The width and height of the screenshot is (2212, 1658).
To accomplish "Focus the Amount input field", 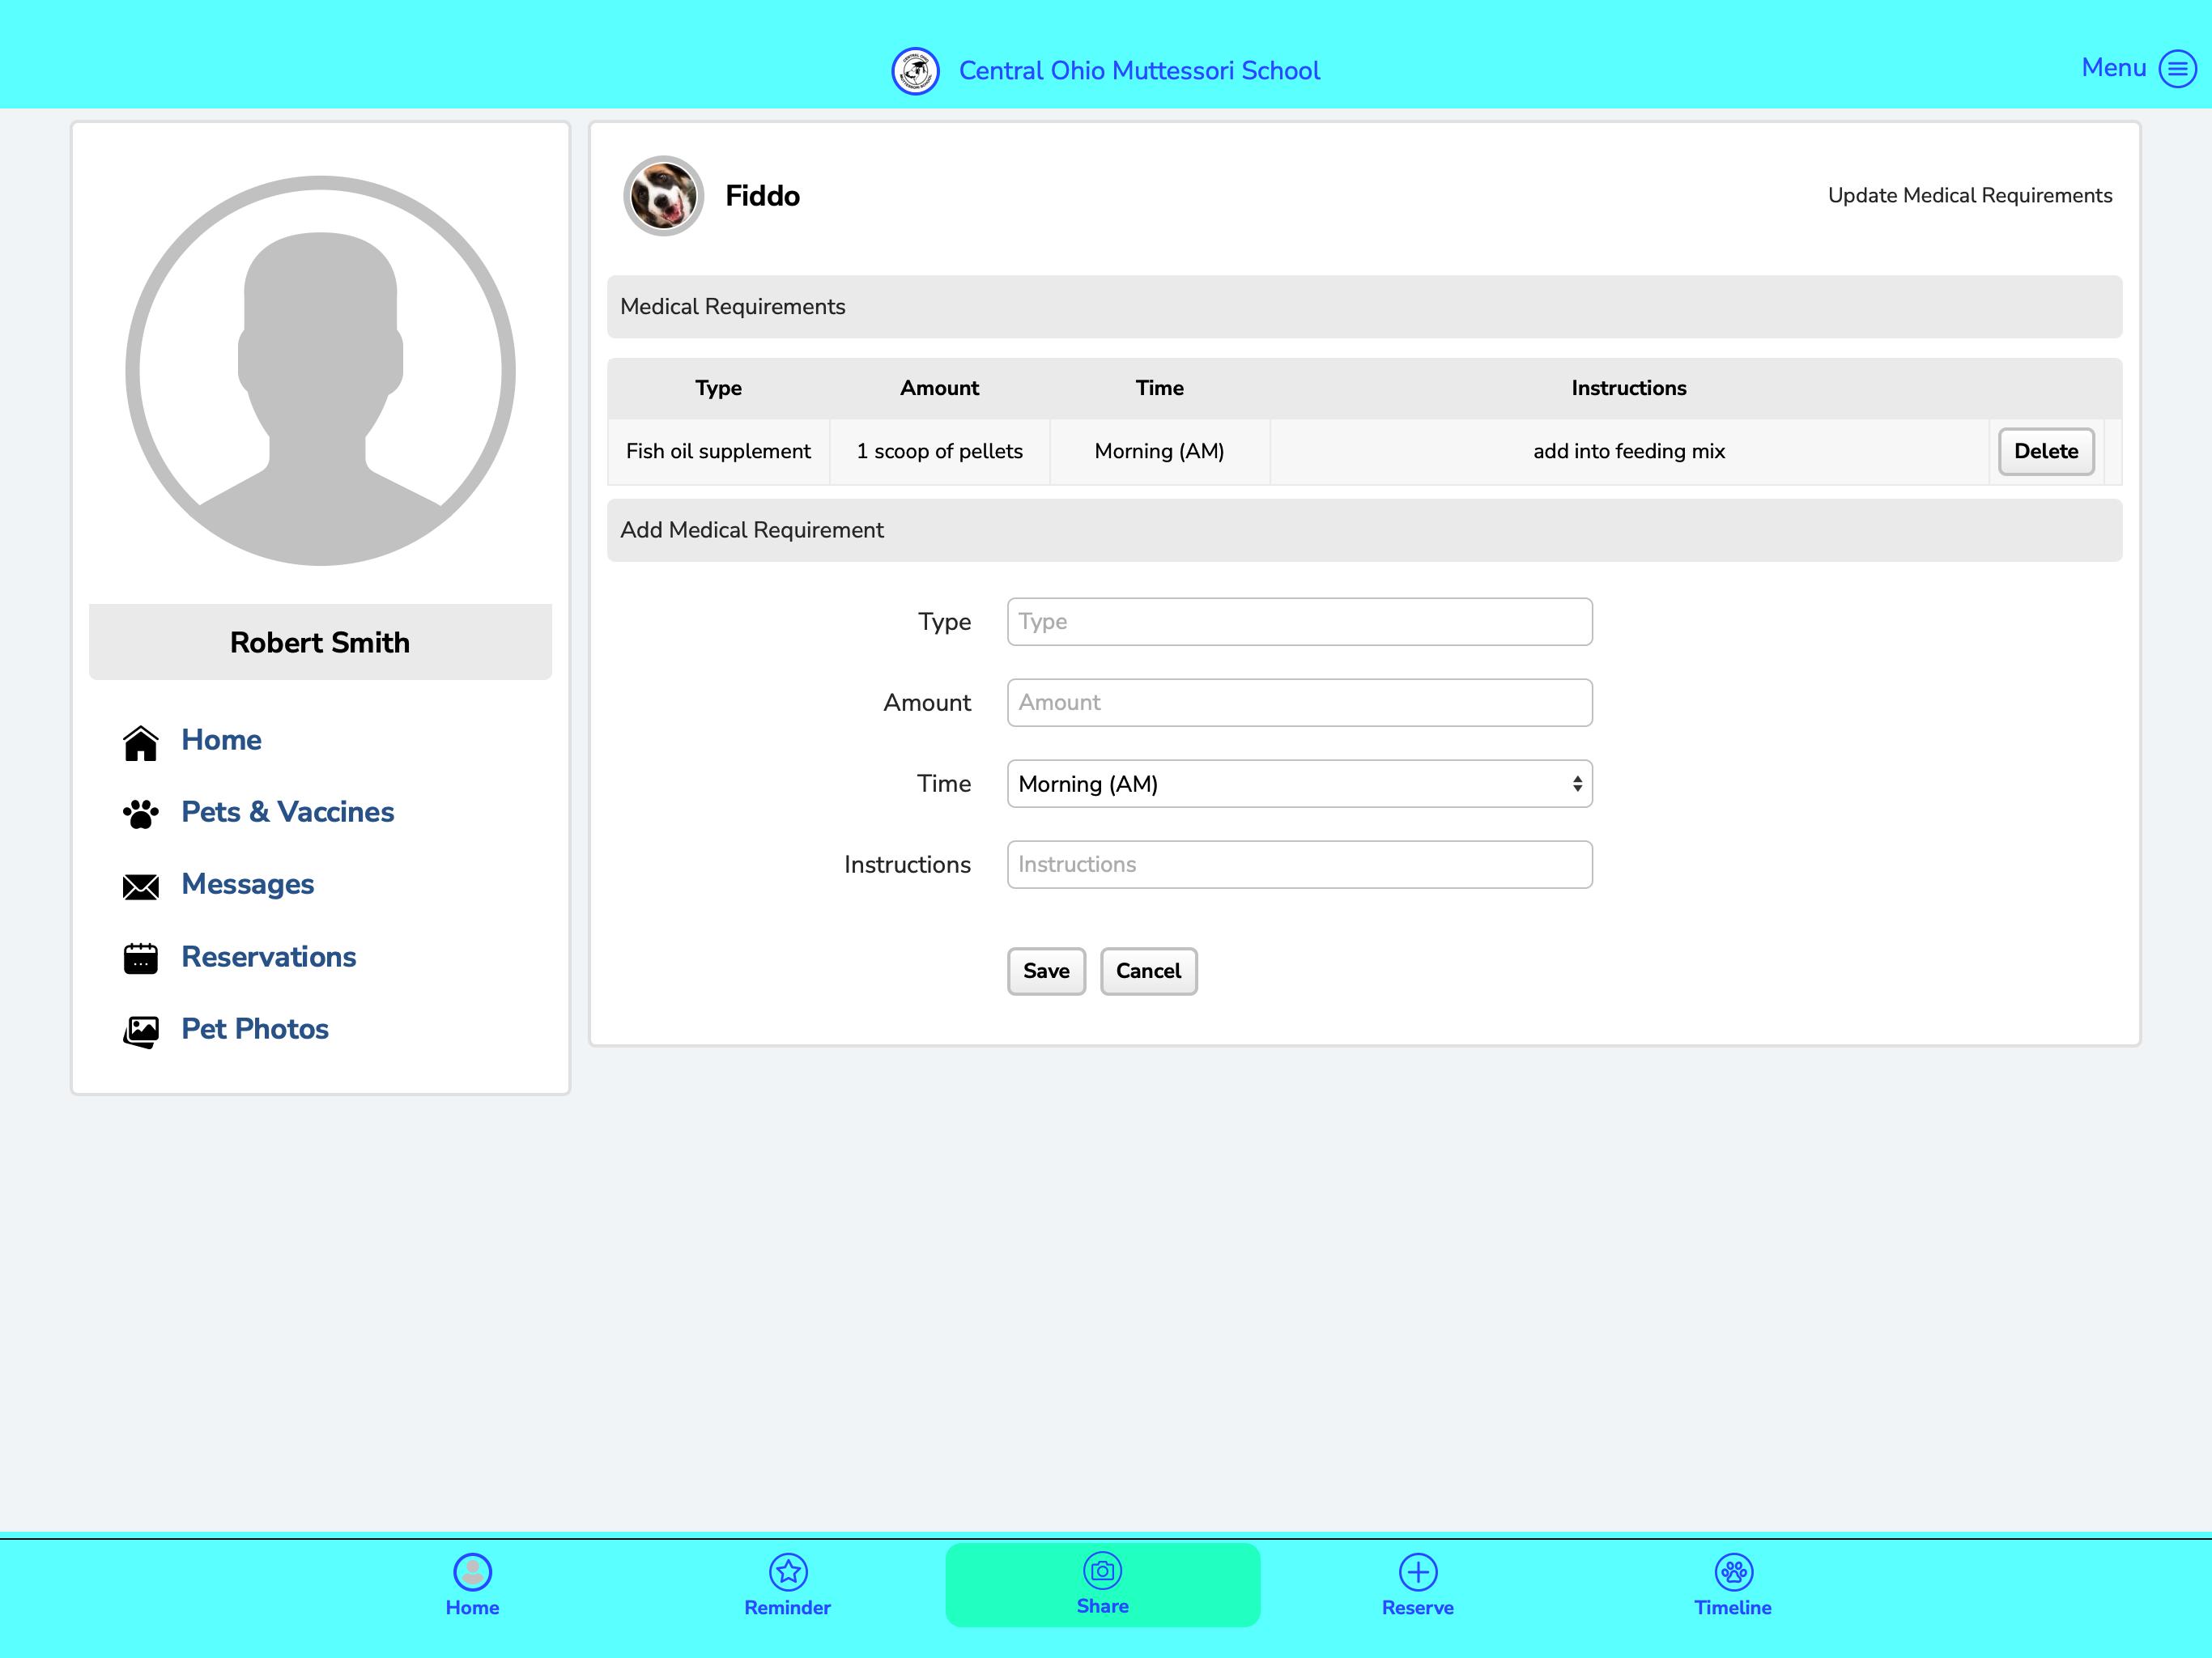I will click(x=1299, y=703).
